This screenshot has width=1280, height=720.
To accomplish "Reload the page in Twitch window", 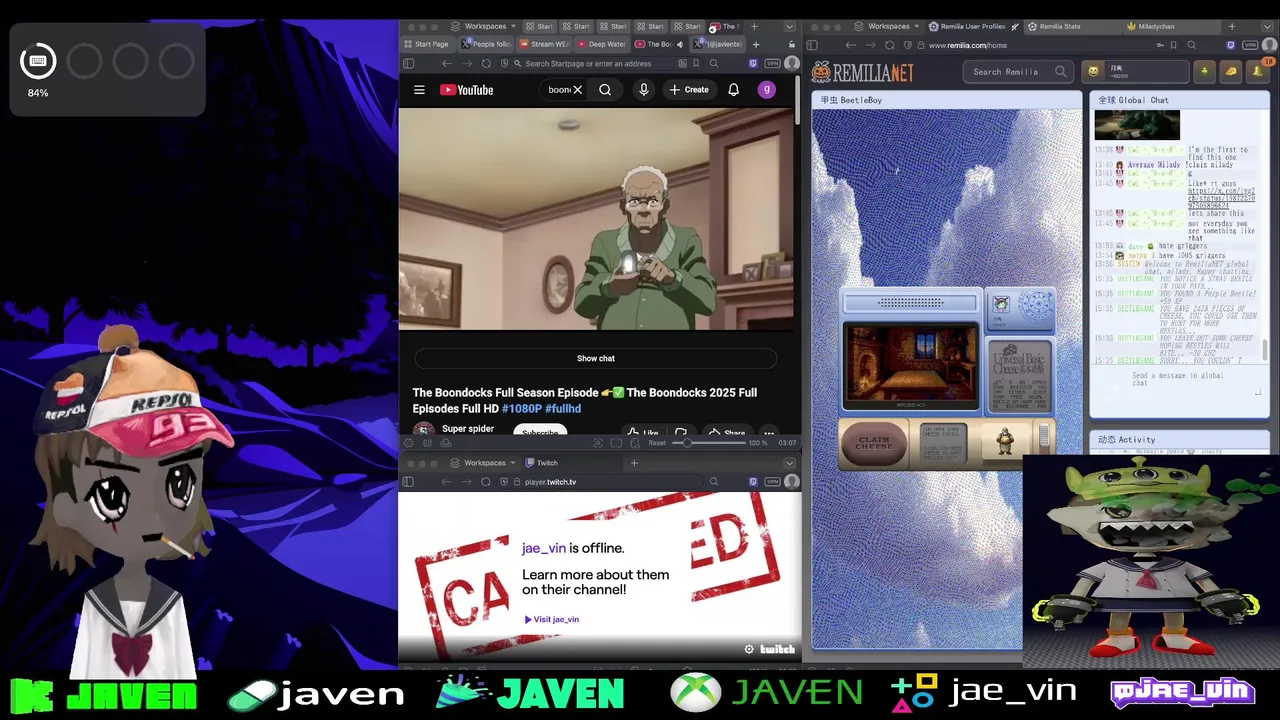I will click(x=486, y=482).
